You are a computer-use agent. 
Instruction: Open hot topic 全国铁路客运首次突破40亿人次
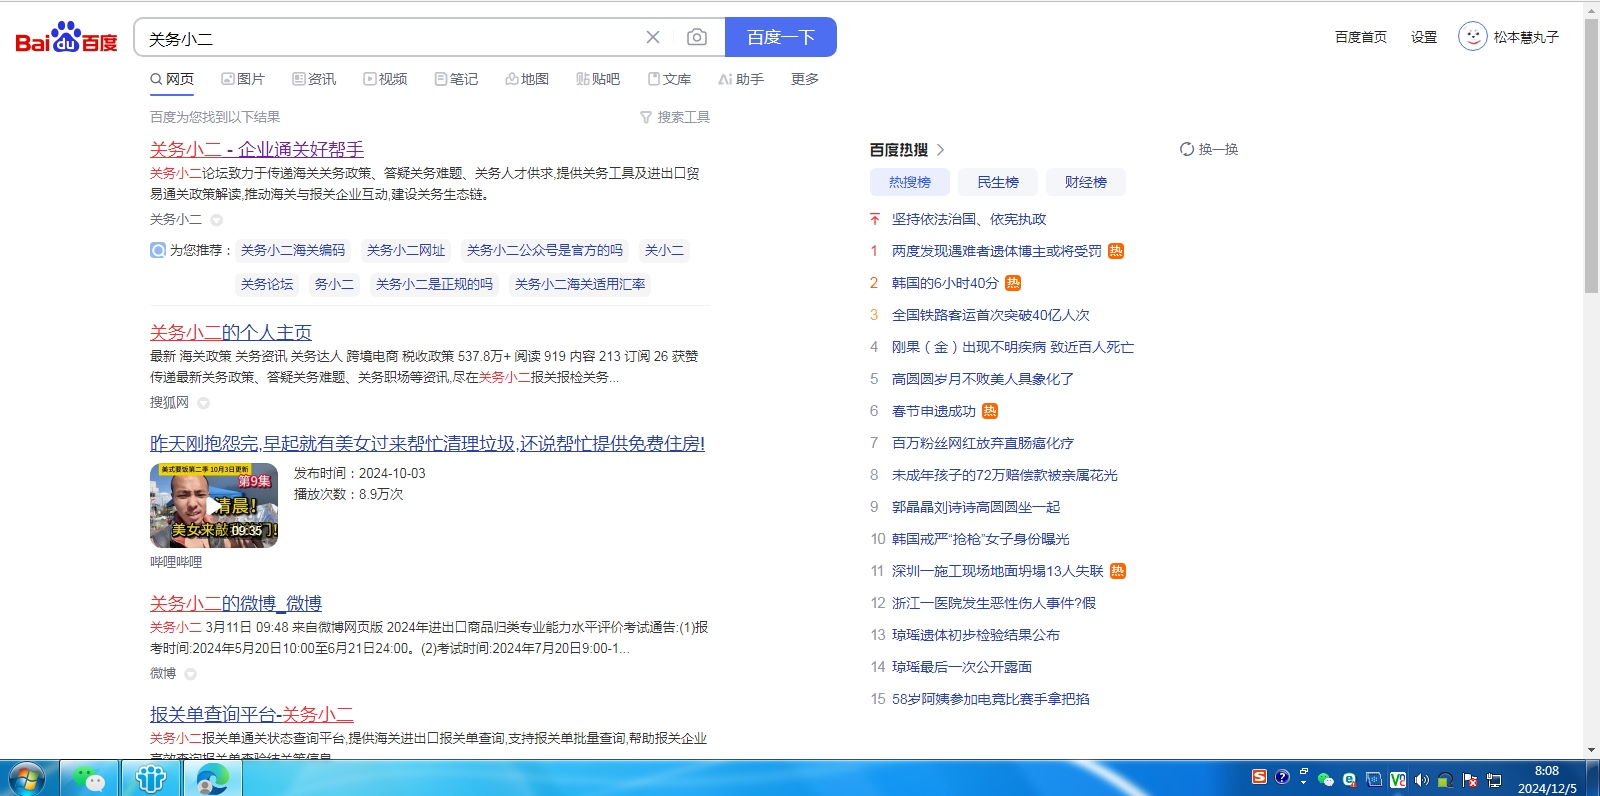click(x=991, y=315)
